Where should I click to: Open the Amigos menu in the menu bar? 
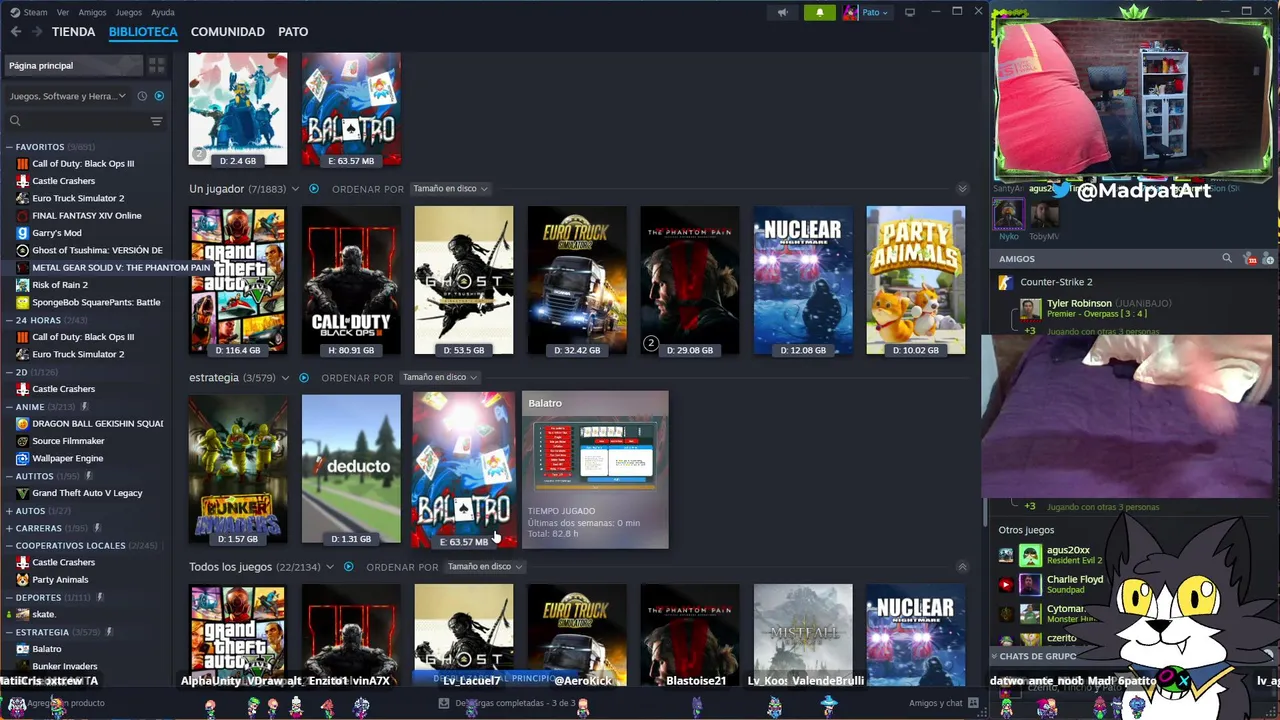click(x=92, y=12)
